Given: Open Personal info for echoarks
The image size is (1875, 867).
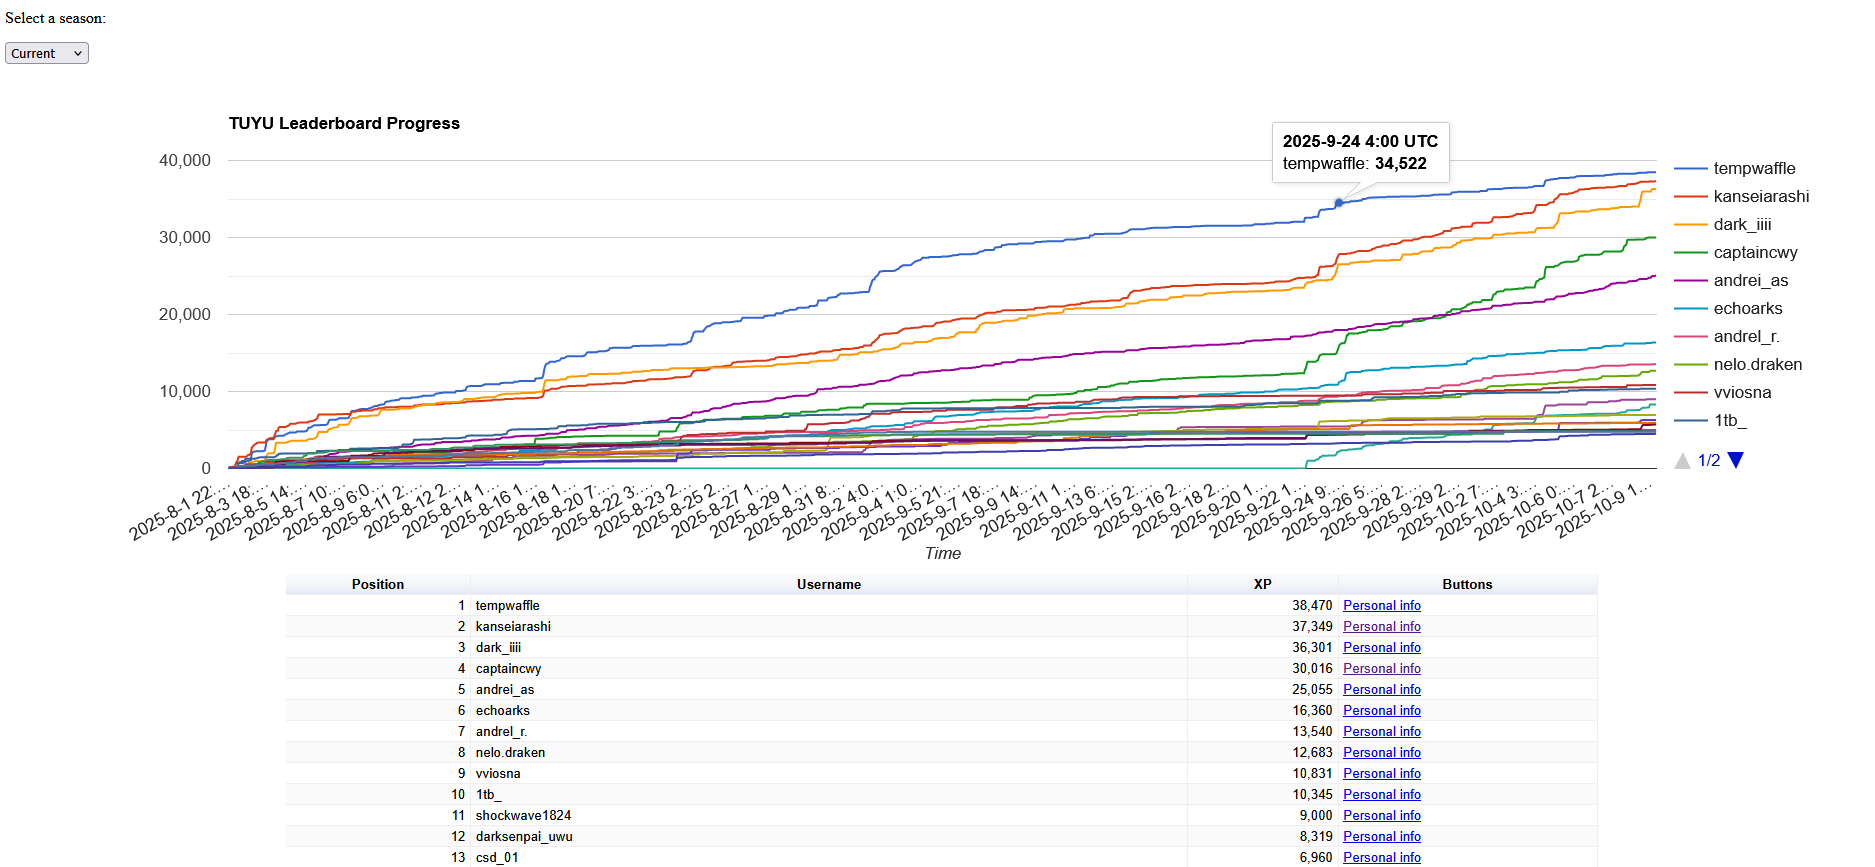Looking at the screenshot, I should pos(1382,710).
